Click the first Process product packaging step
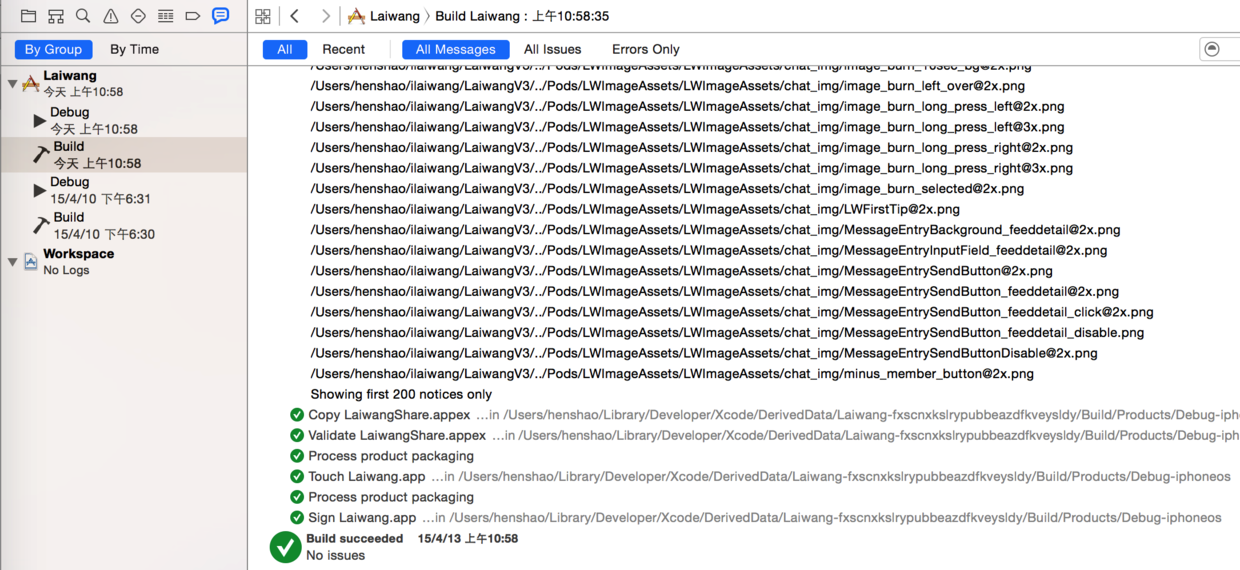Screen dimensions: 1240x570 [391, 456]
